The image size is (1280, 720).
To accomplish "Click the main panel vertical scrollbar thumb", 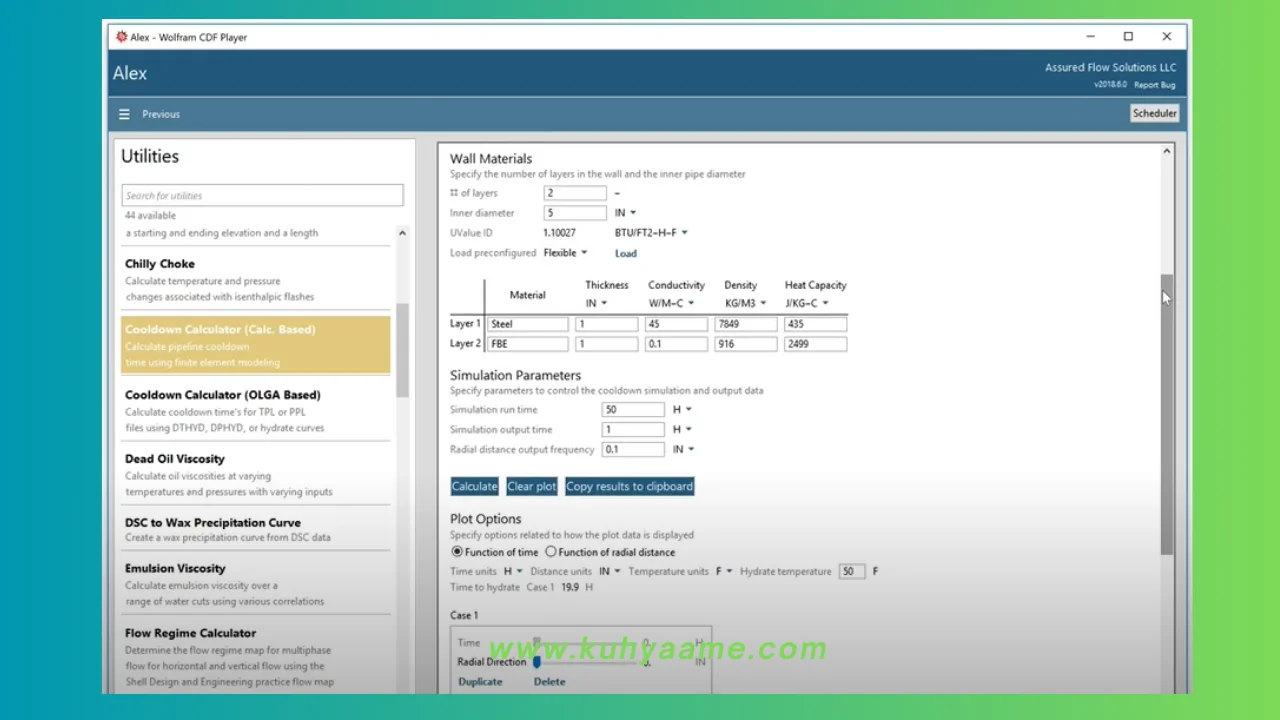I will coord(1166,415).
